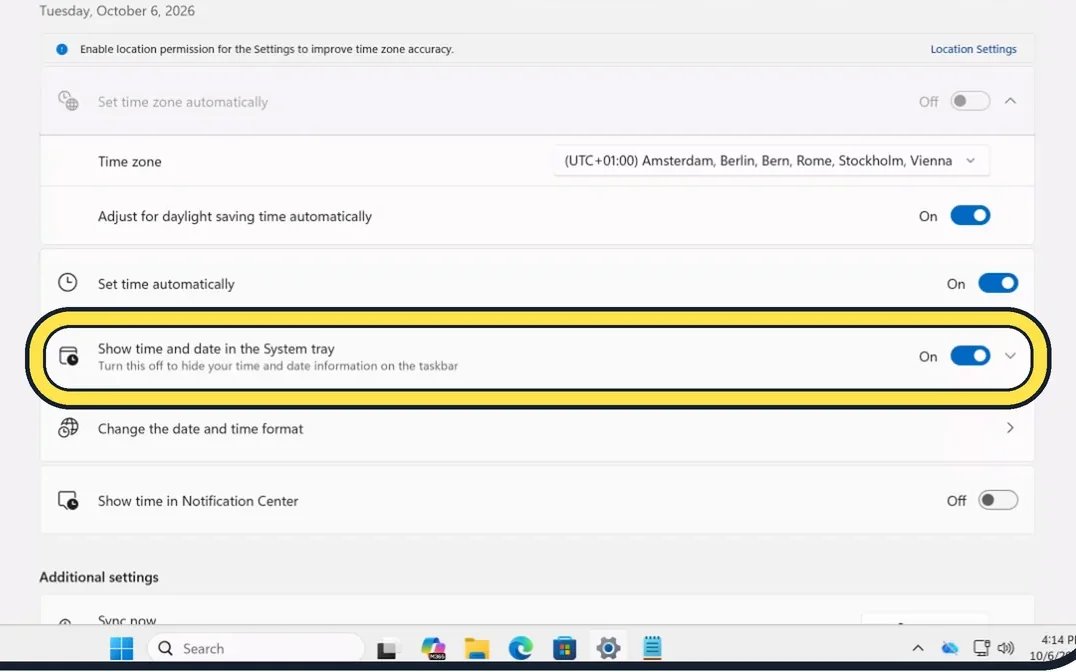
Task: Open Microsoft Store from the taskbar
Action: (x=565, y=648)
